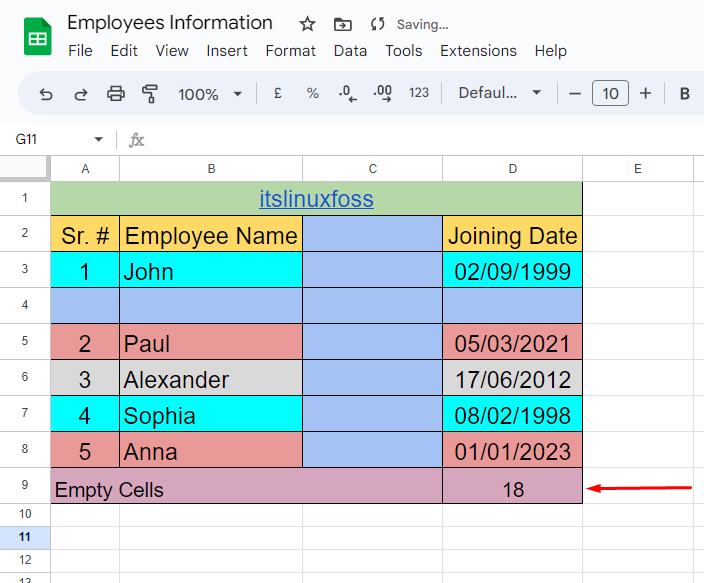Open the Insert menu

(x=227, y=51)
